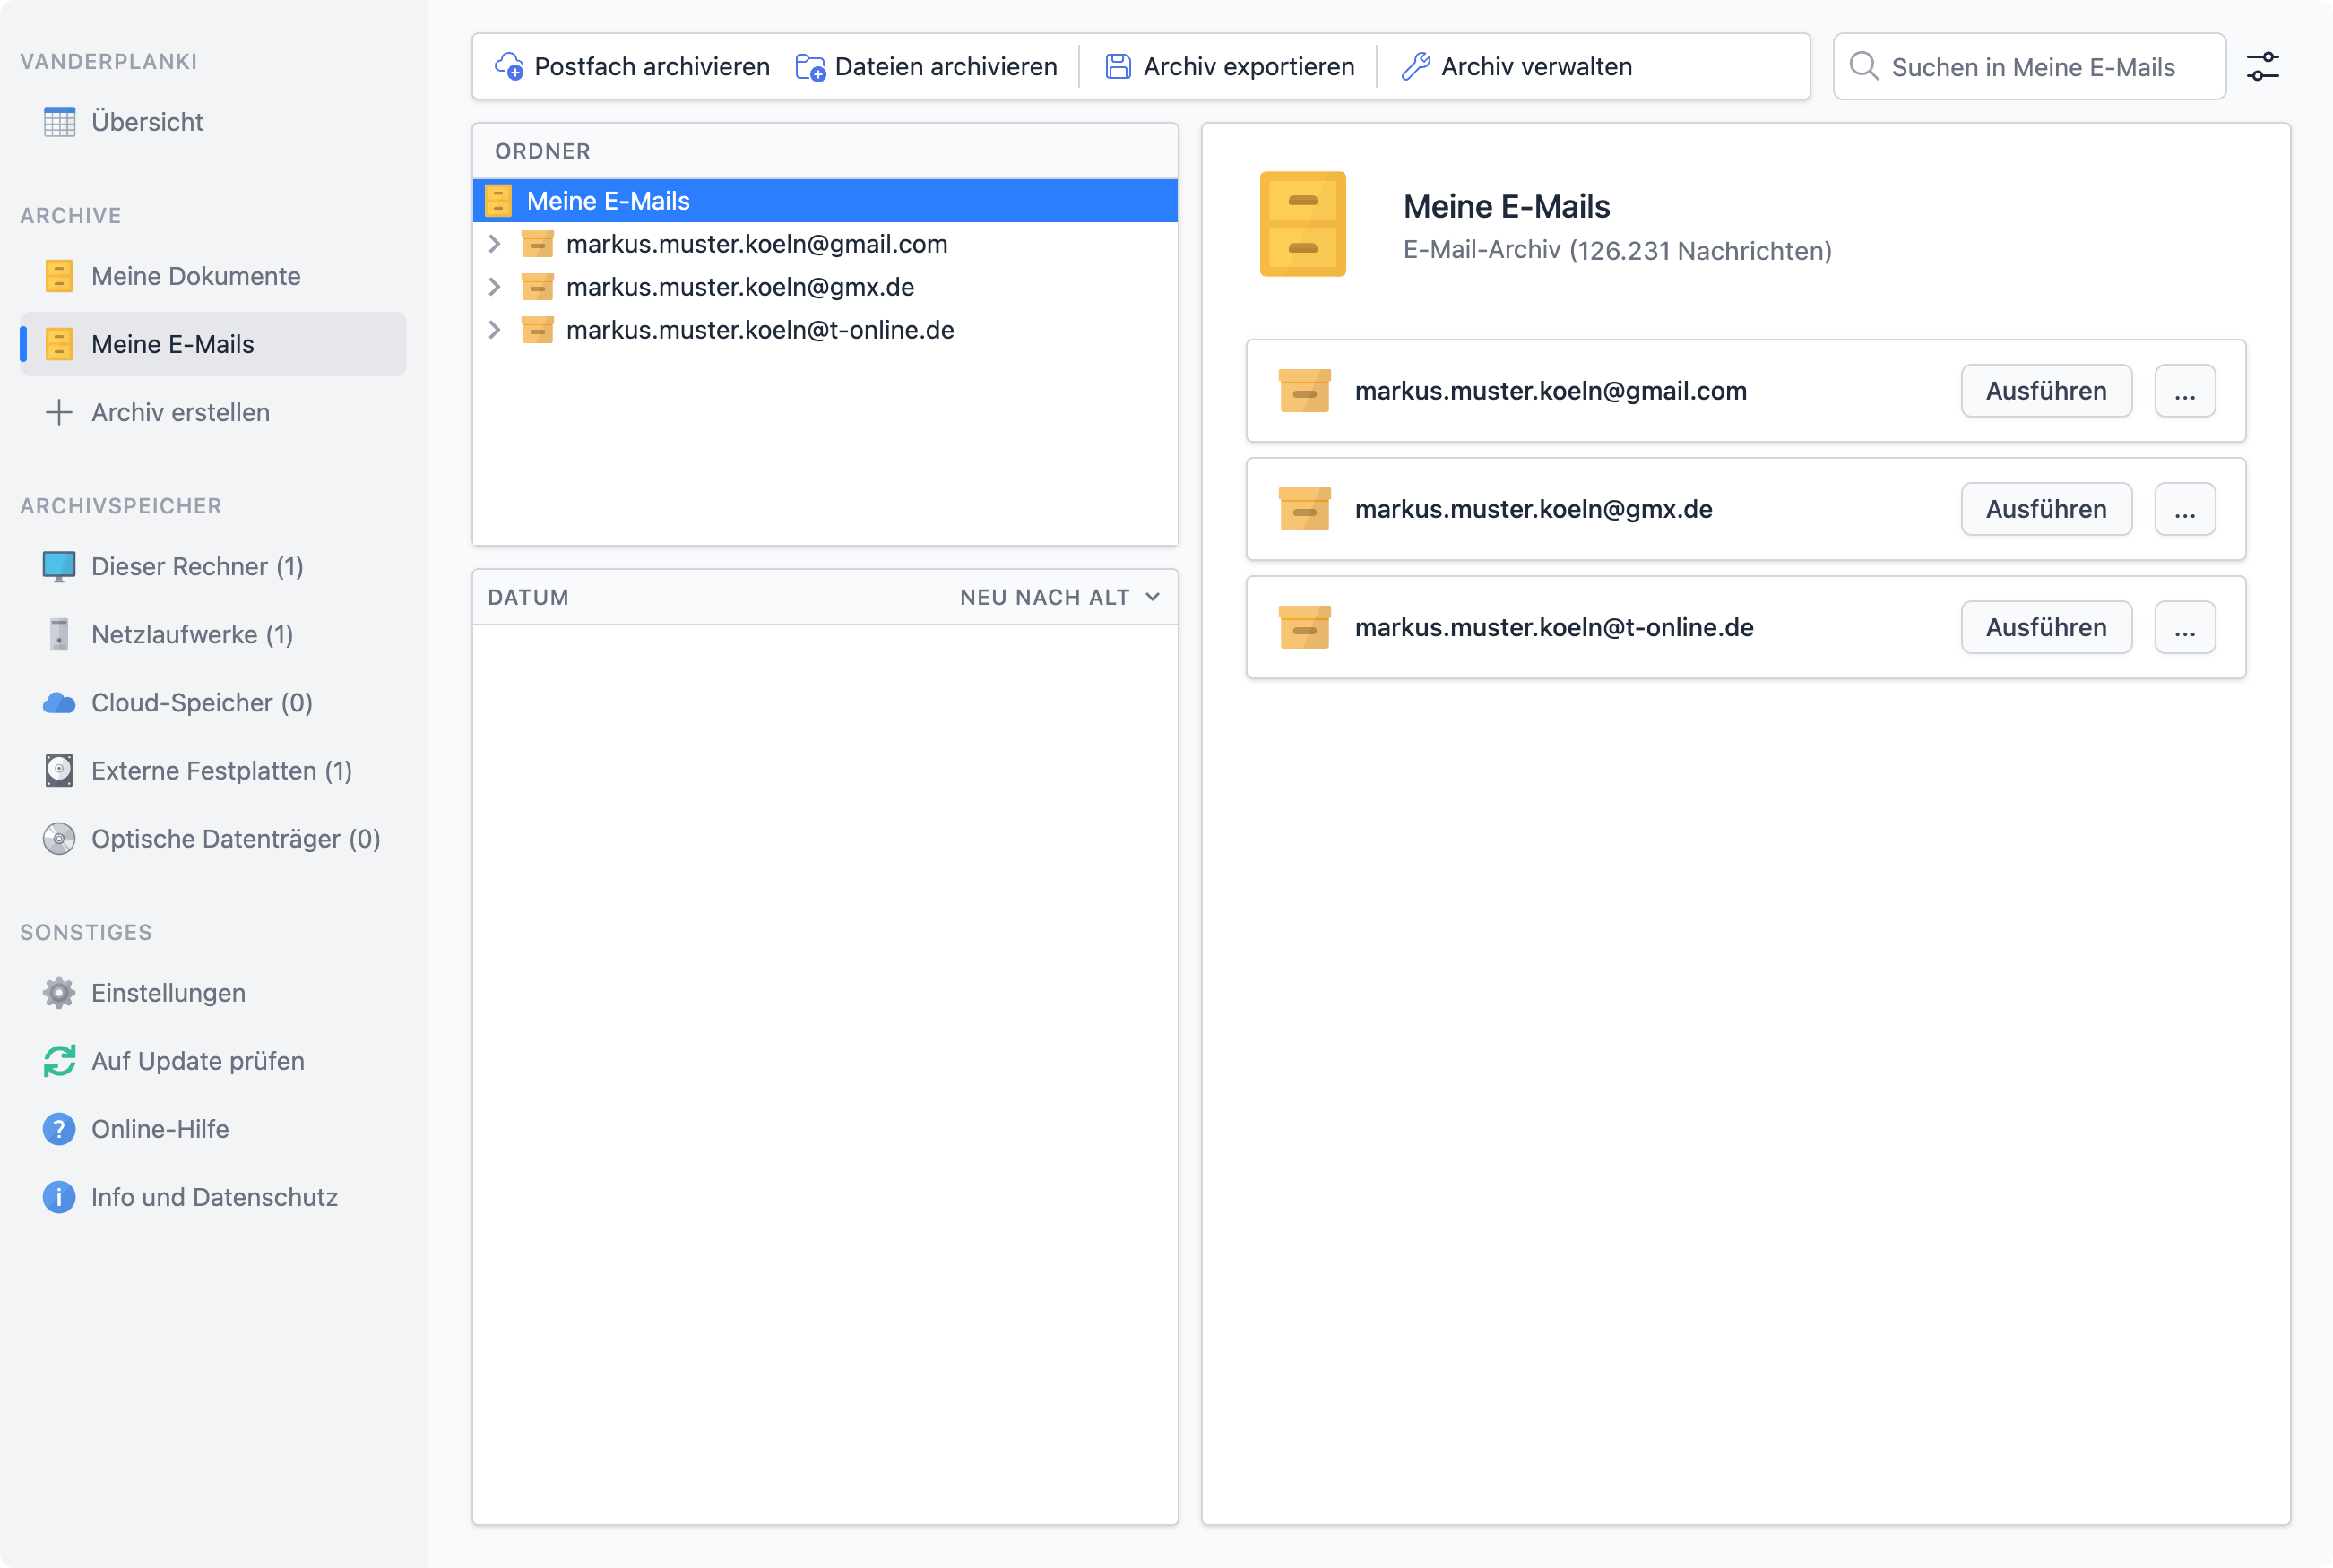This screenshot has width=2333, height=1568.
Task: Expand the t-online.de folder in tree
Action: [494, 330]
